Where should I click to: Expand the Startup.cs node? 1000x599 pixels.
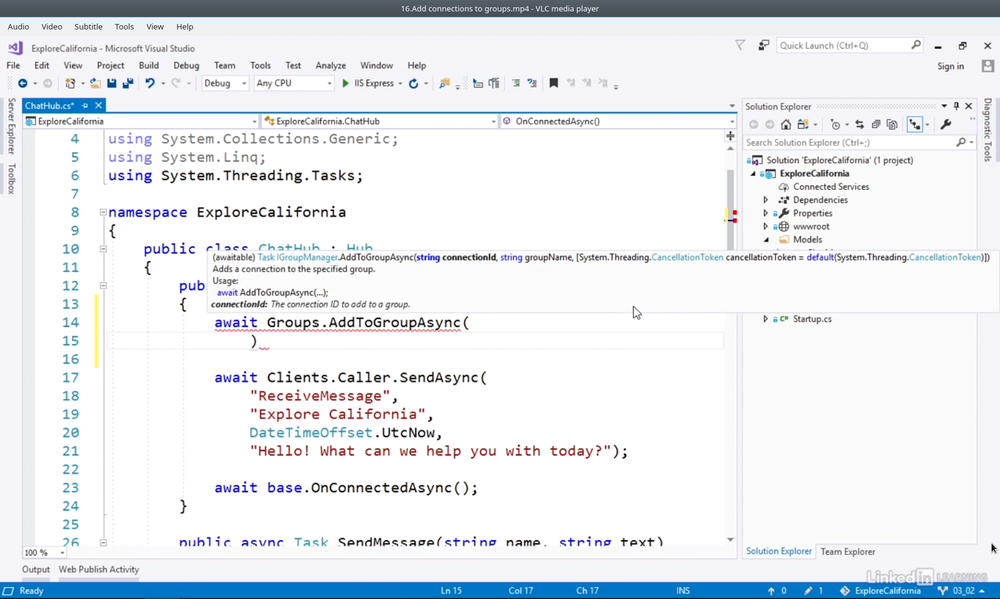[766, 319]
